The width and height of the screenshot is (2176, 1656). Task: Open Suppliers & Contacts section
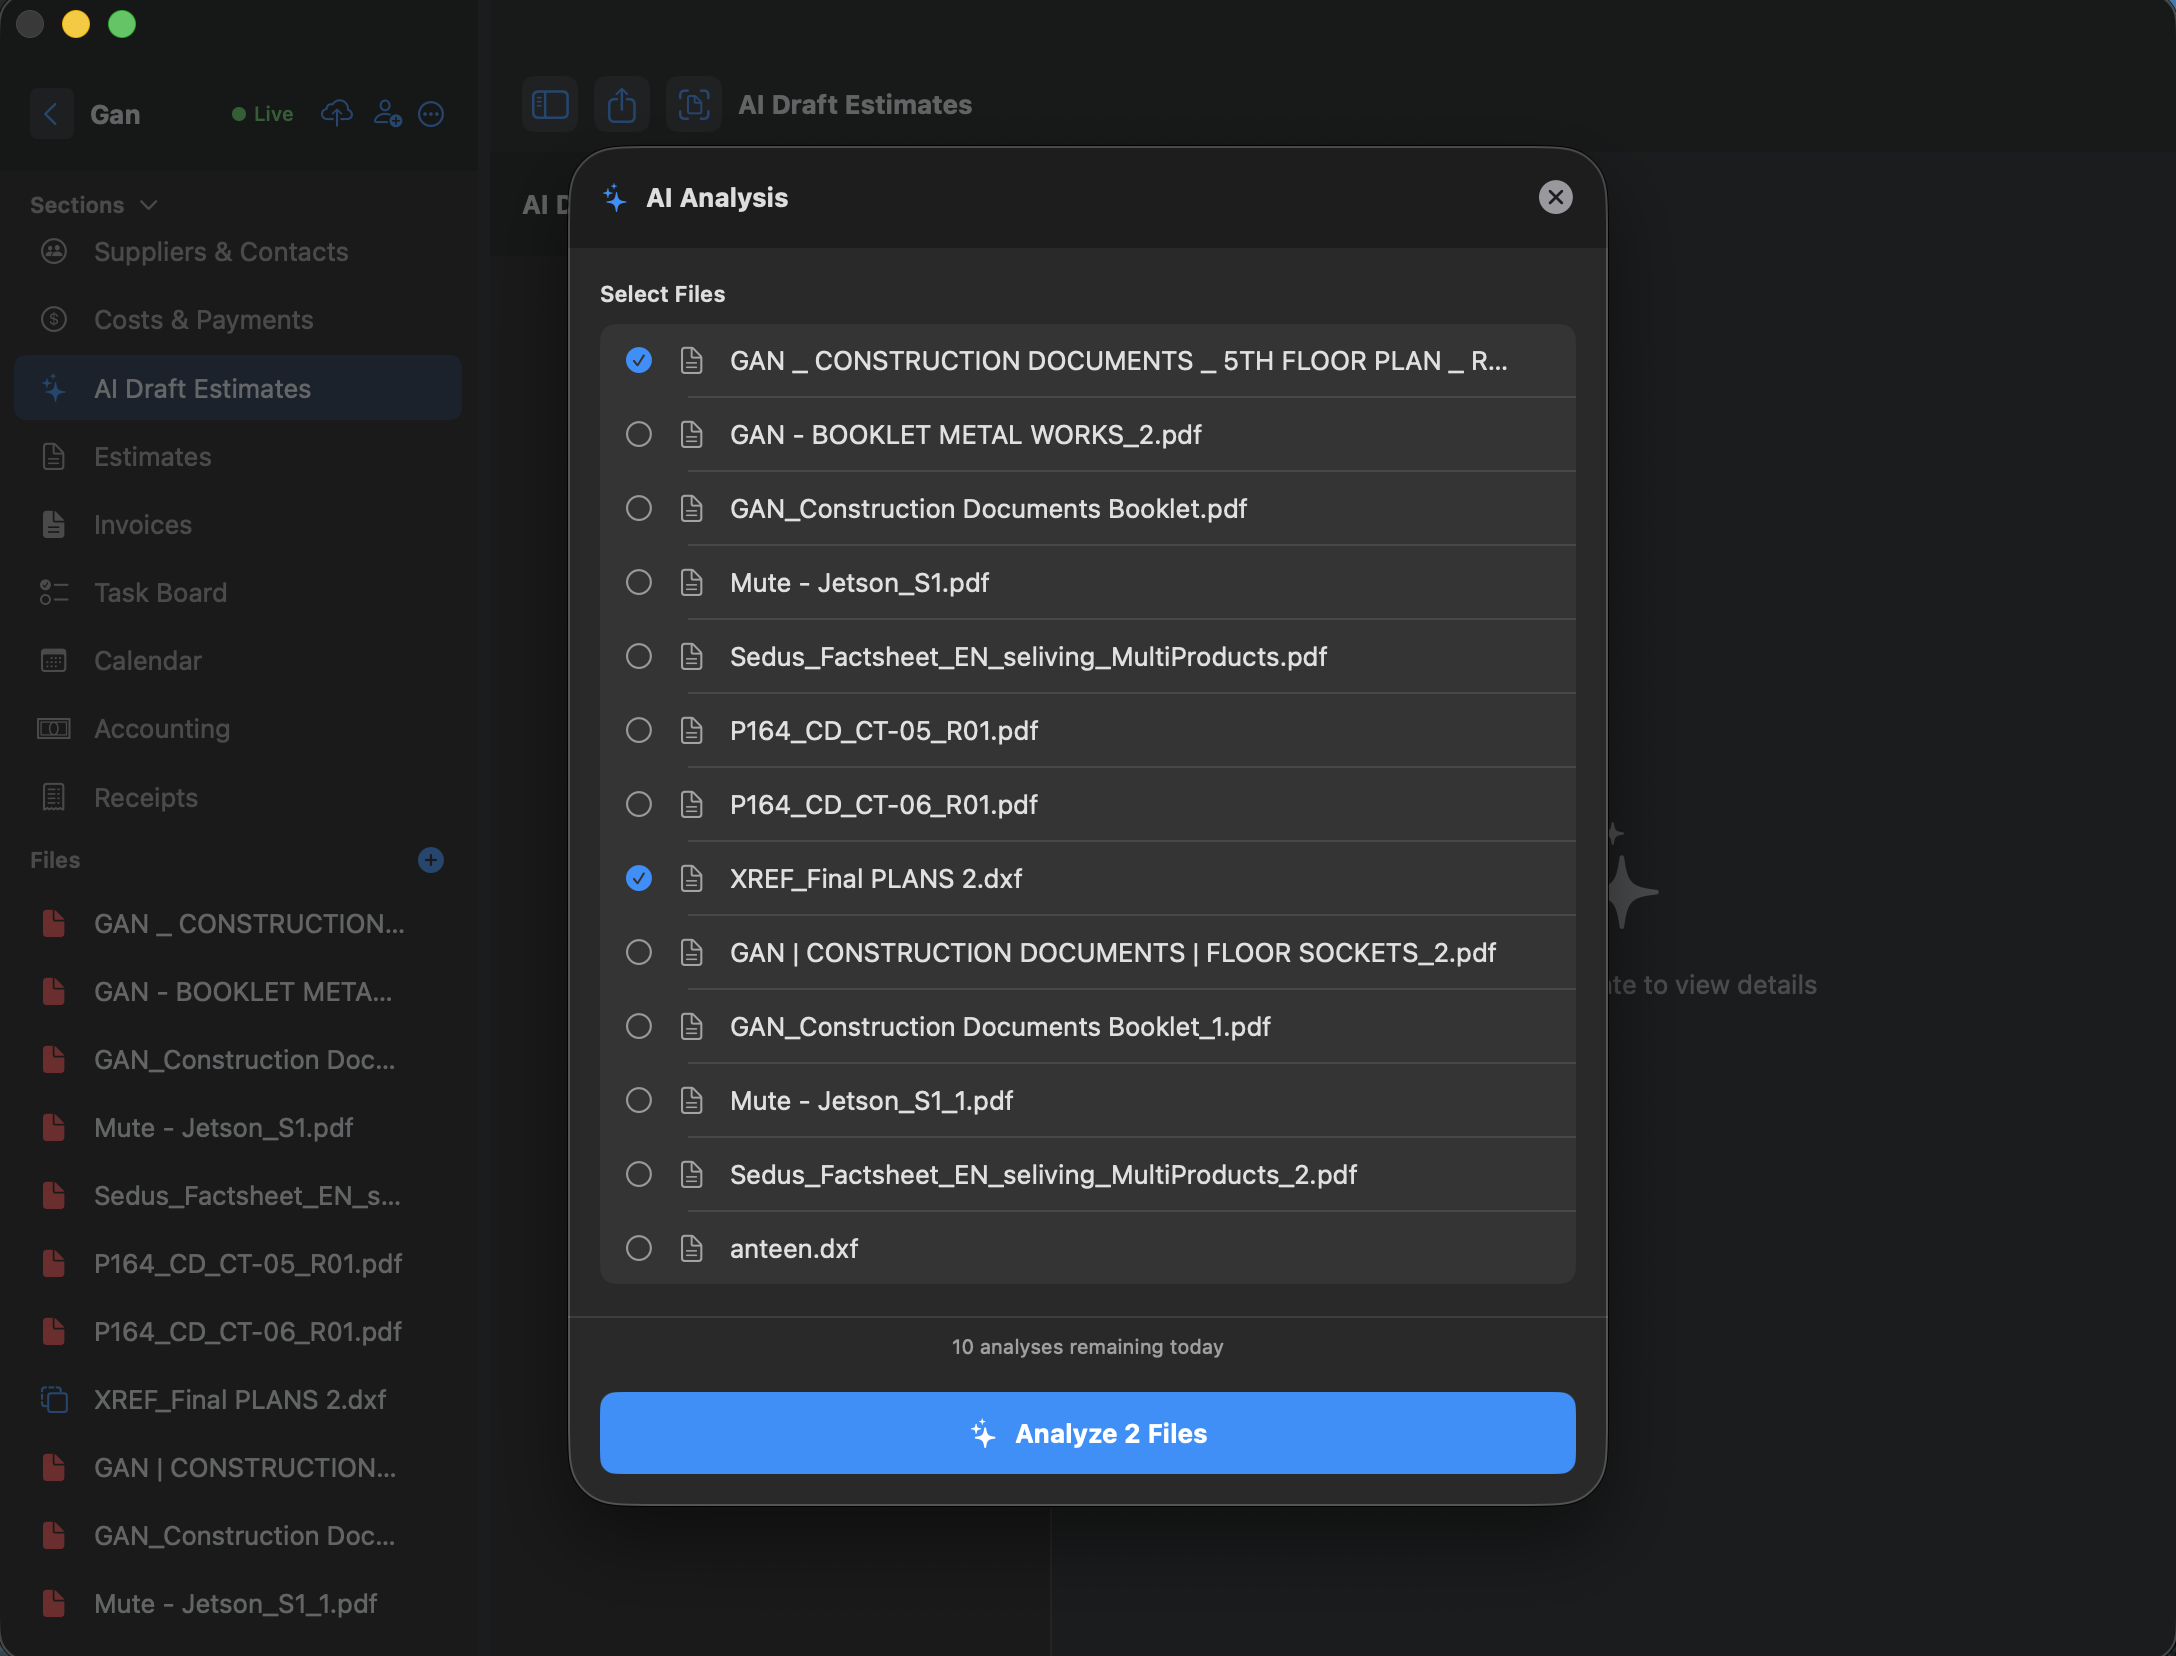pyautogui.click(x=238, y=252)
